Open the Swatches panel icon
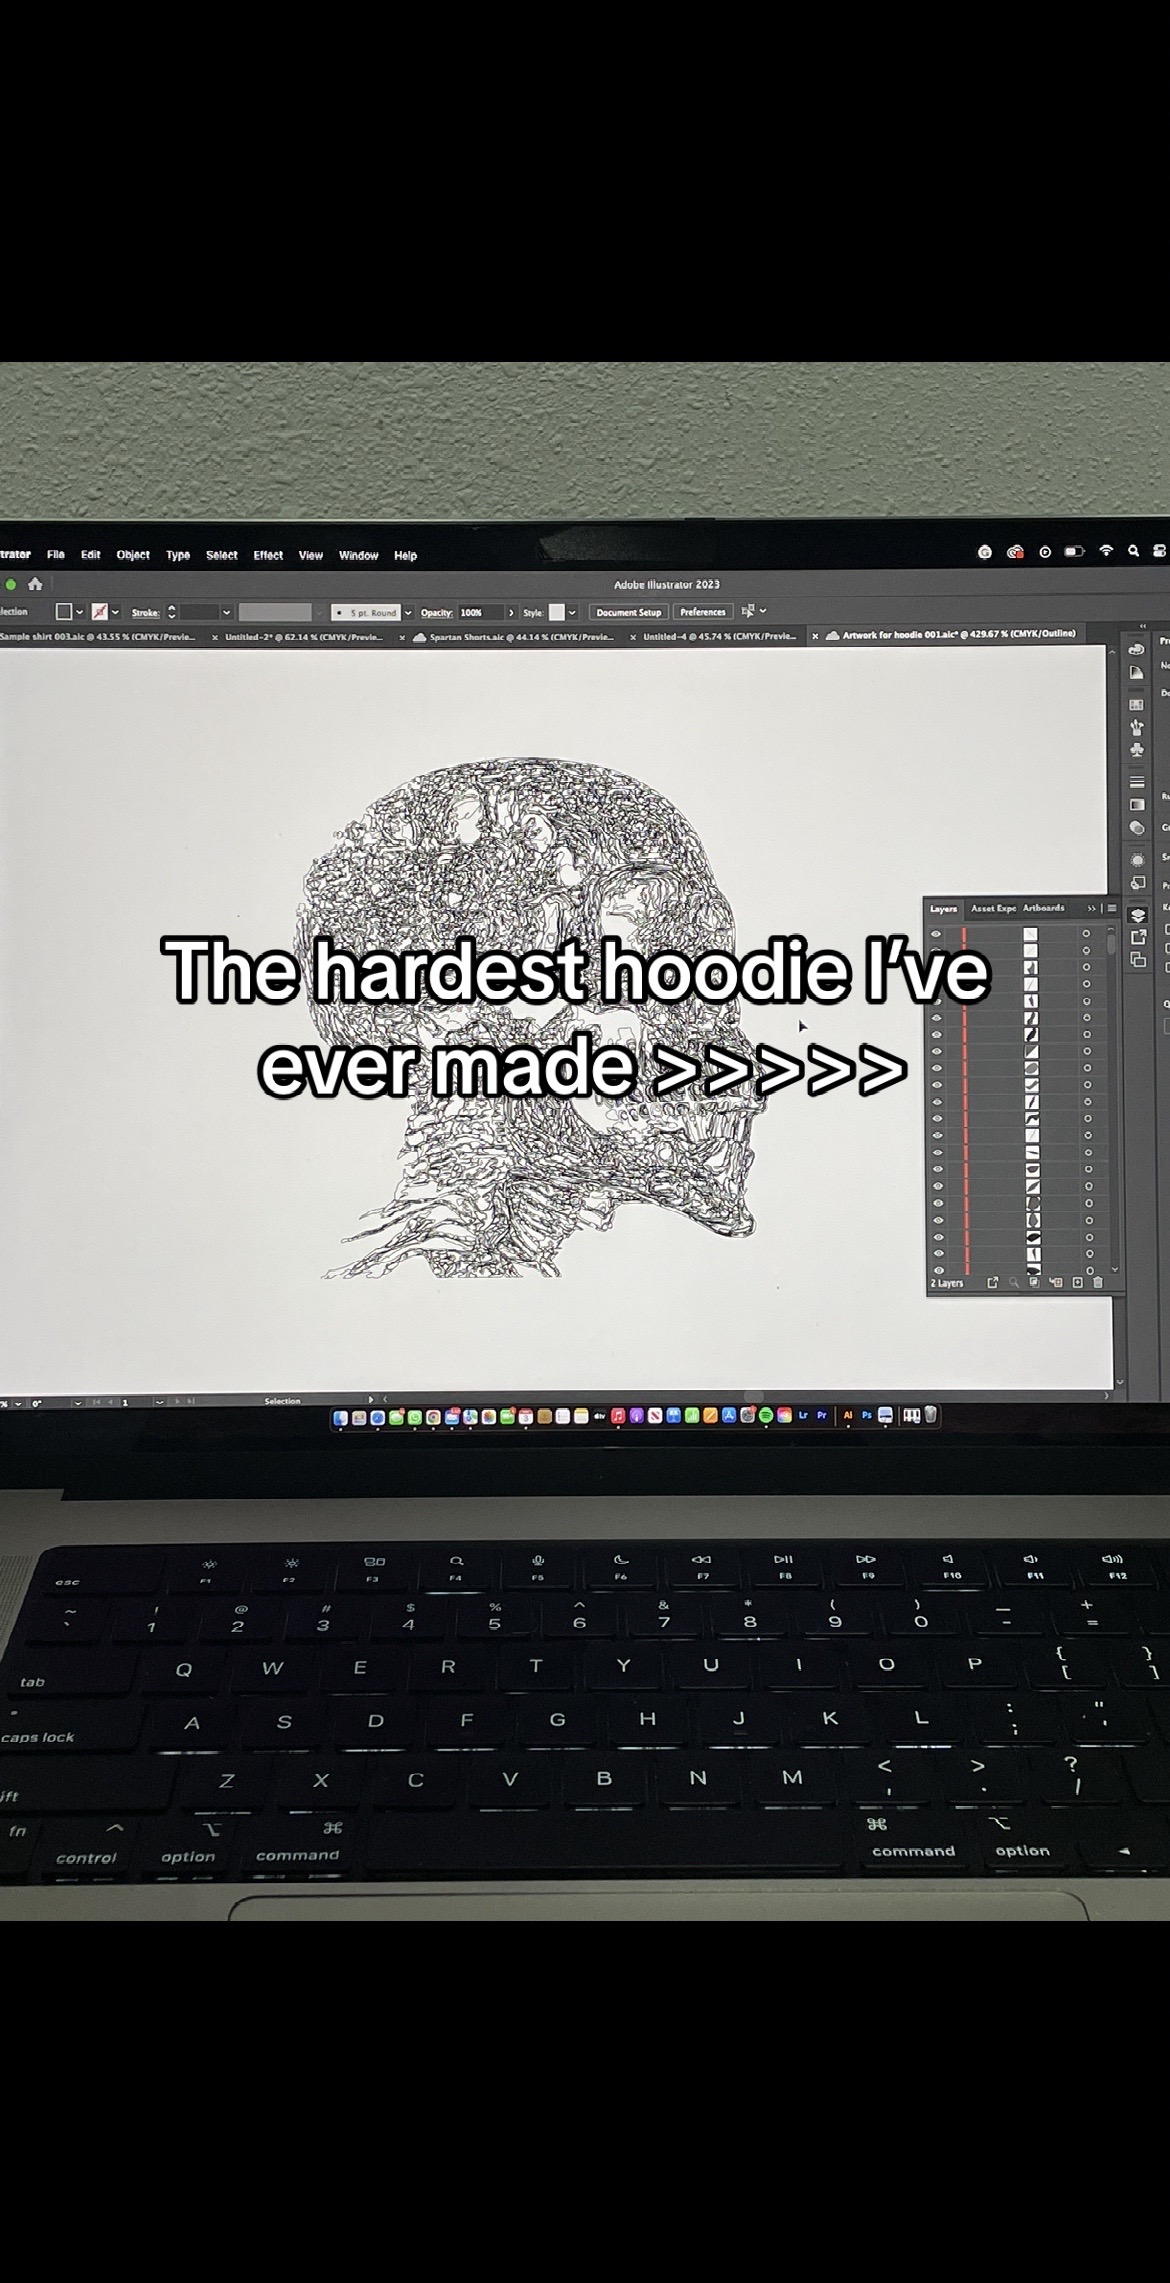Viewport: 1170px width, 2283px height. [1136, 705]
